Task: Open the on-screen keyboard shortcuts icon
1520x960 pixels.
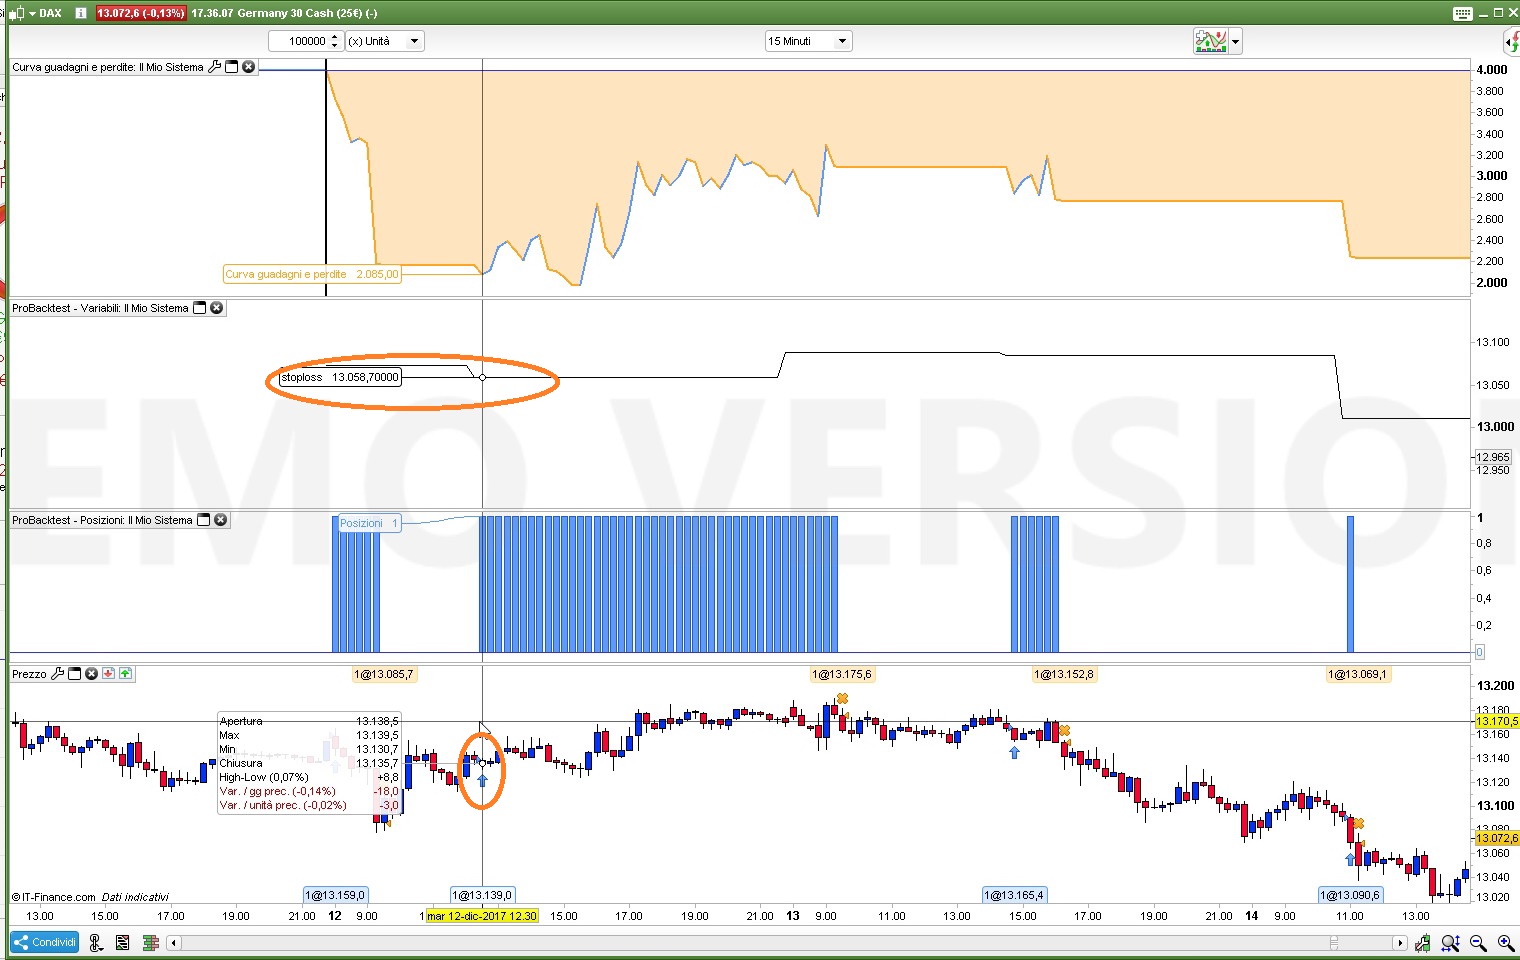Action: (x=1462, y=13)
